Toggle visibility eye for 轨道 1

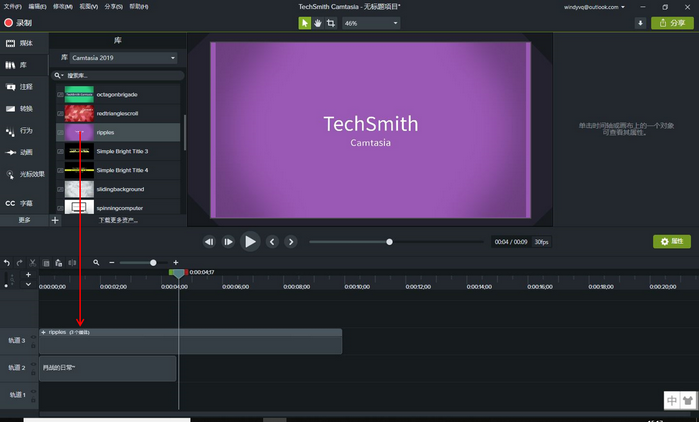[33, 391]
